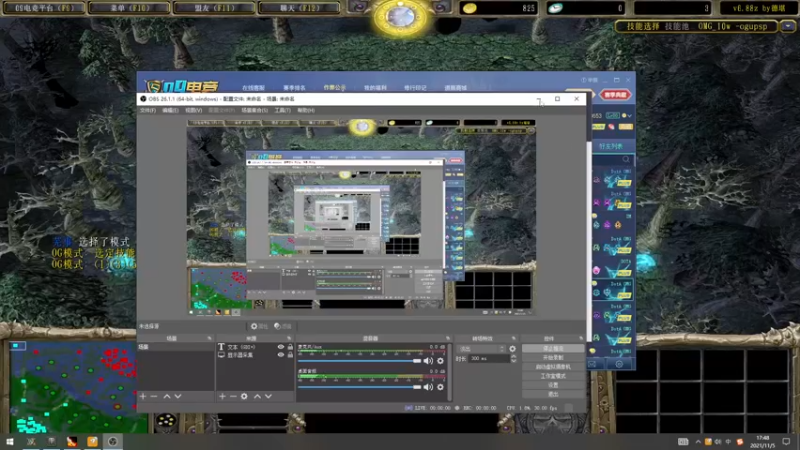Open transition properties gear icon
Image resolution: width=800 pixels, height=450 pixels.
coord(512,349)
